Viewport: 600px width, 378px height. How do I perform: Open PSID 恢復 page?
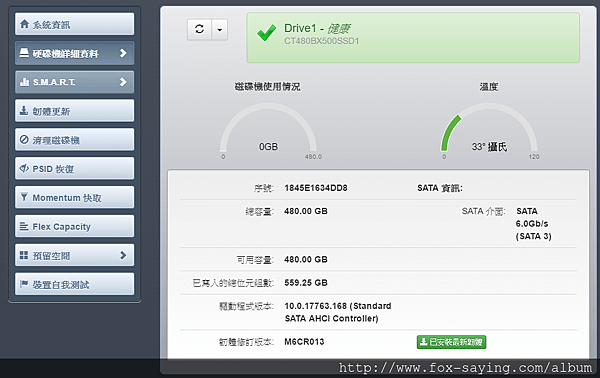tap(75, 168)
